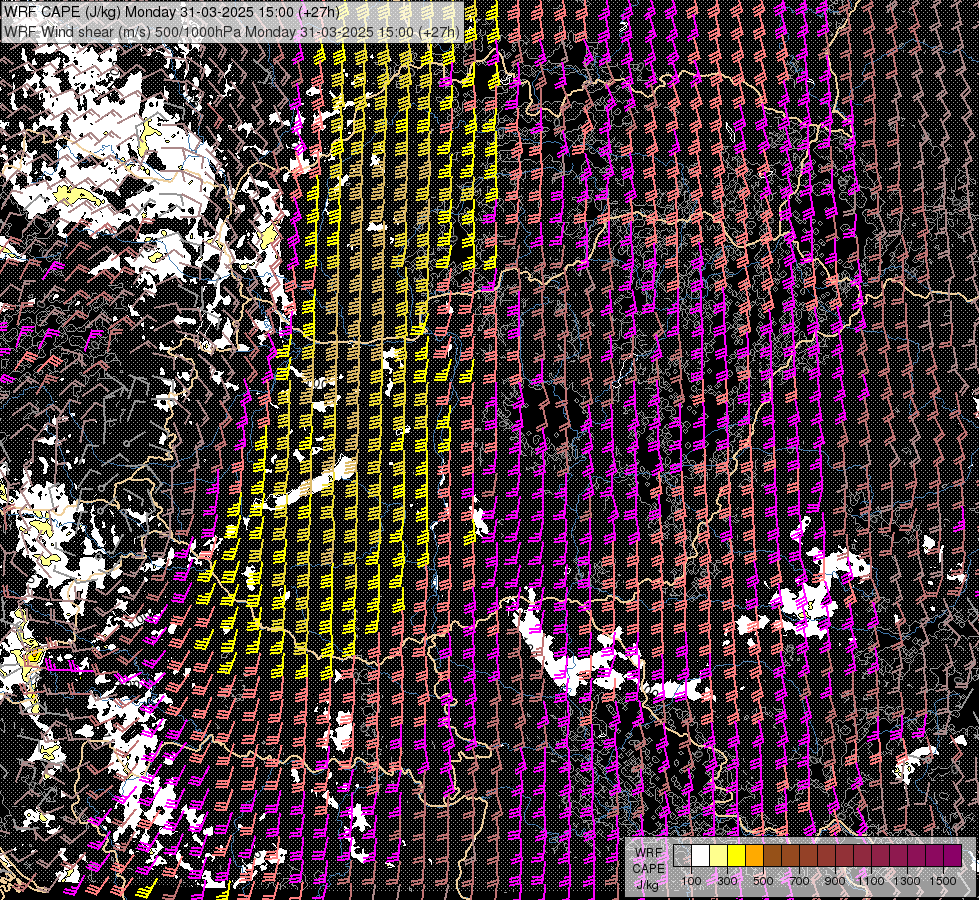Viewport: 979px width, 900px height.
Task: Click the 1400–1500 J/kg legend swatch
Action: point(935,856)
